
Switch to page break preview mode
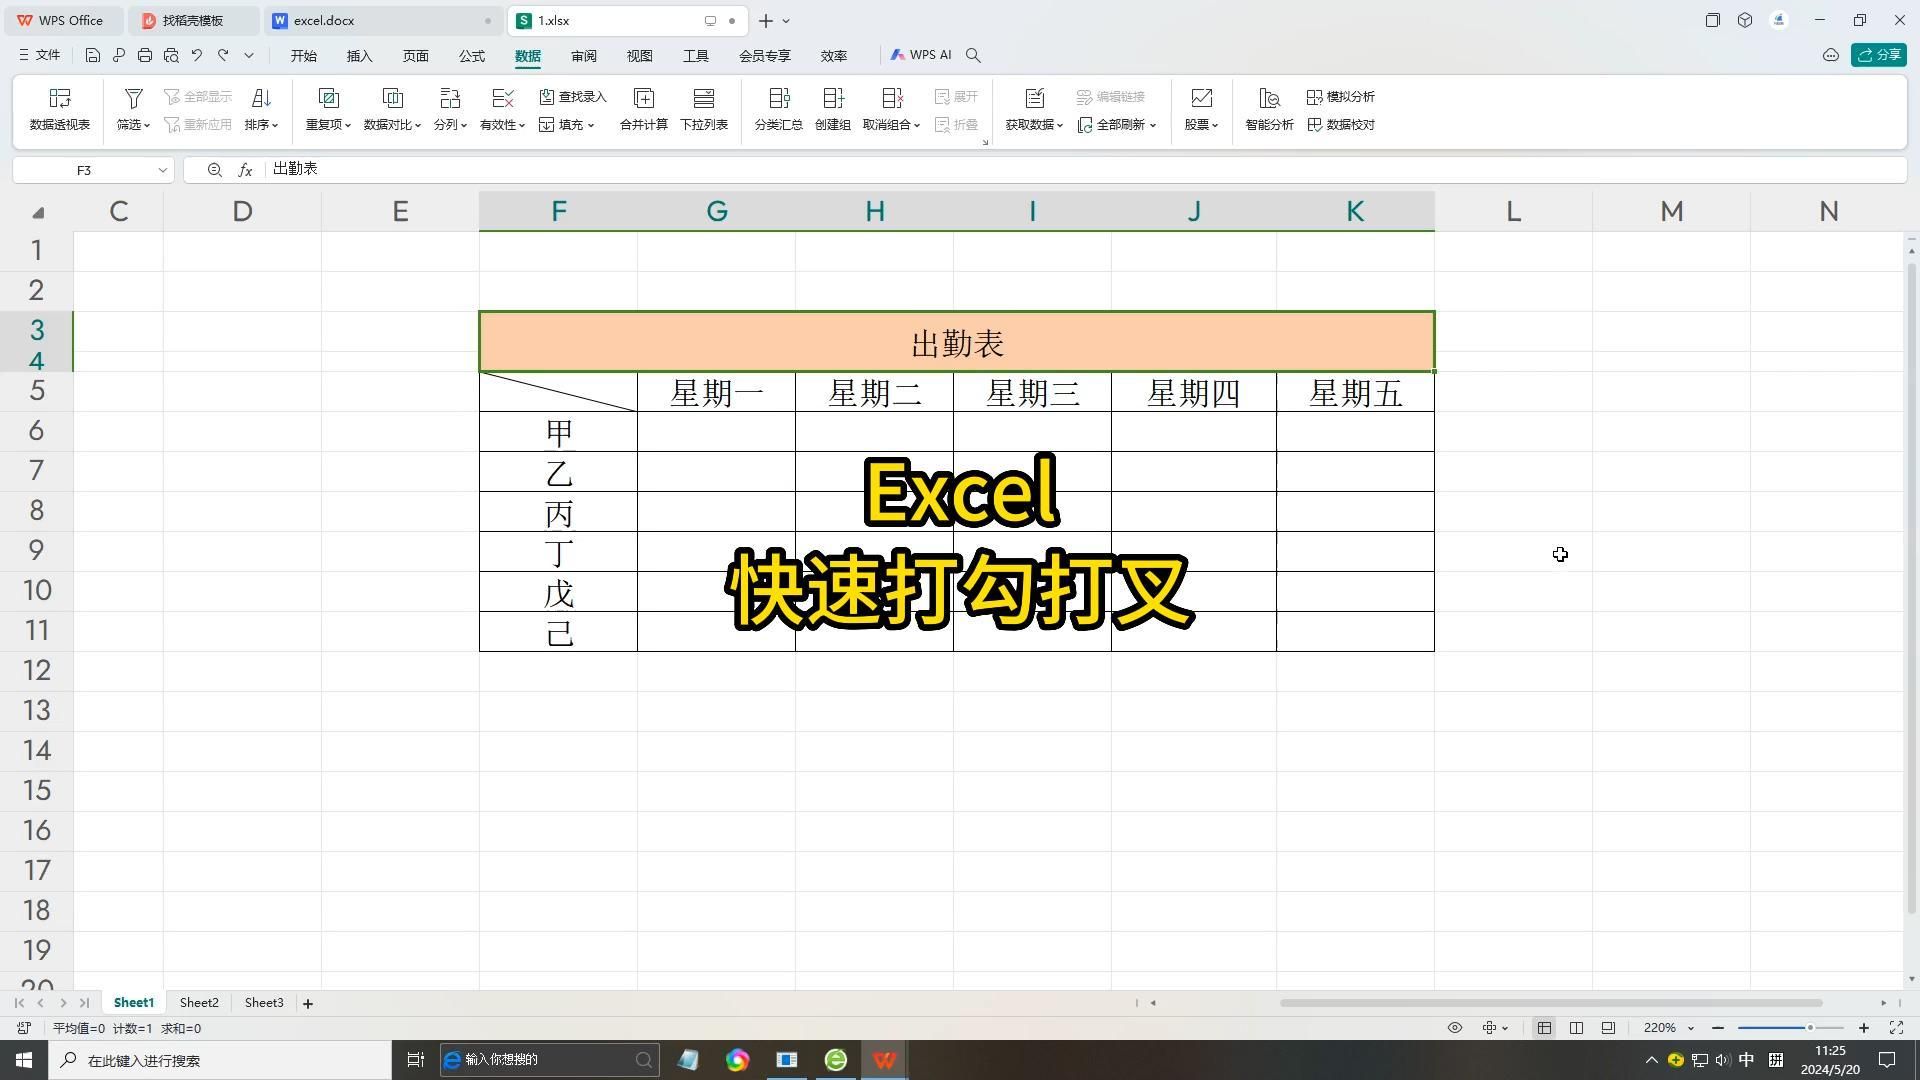(1608, 1028)
